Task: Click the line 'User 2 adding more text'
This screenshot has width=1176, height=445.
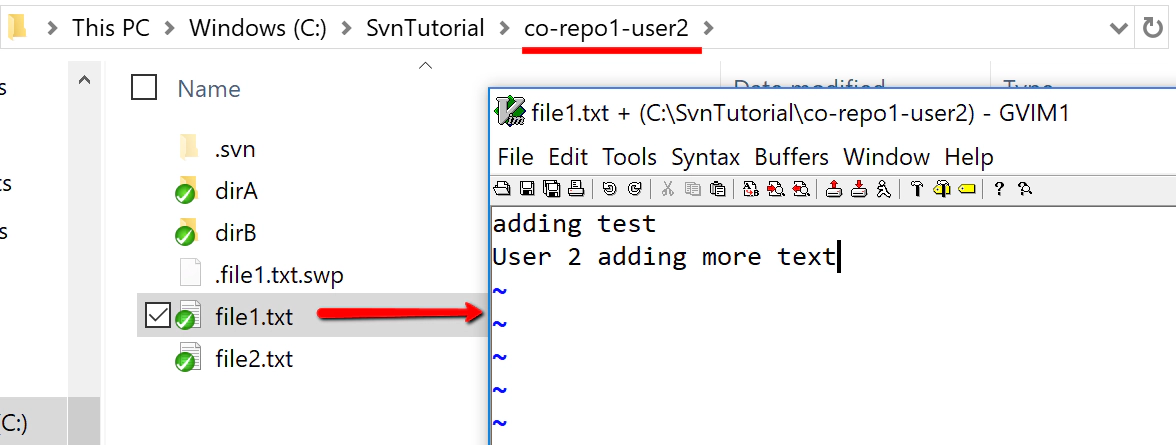Action: [664, 257]
